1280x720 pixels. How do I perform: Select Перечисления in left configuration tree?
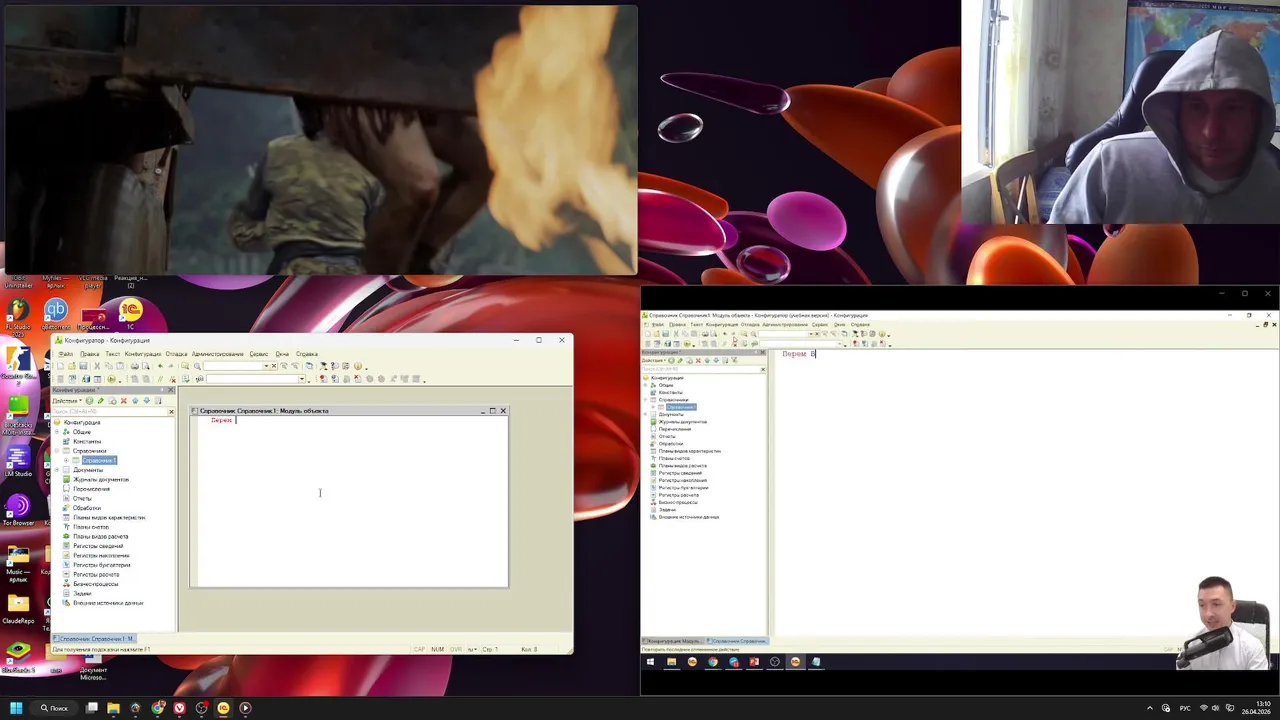92,489
